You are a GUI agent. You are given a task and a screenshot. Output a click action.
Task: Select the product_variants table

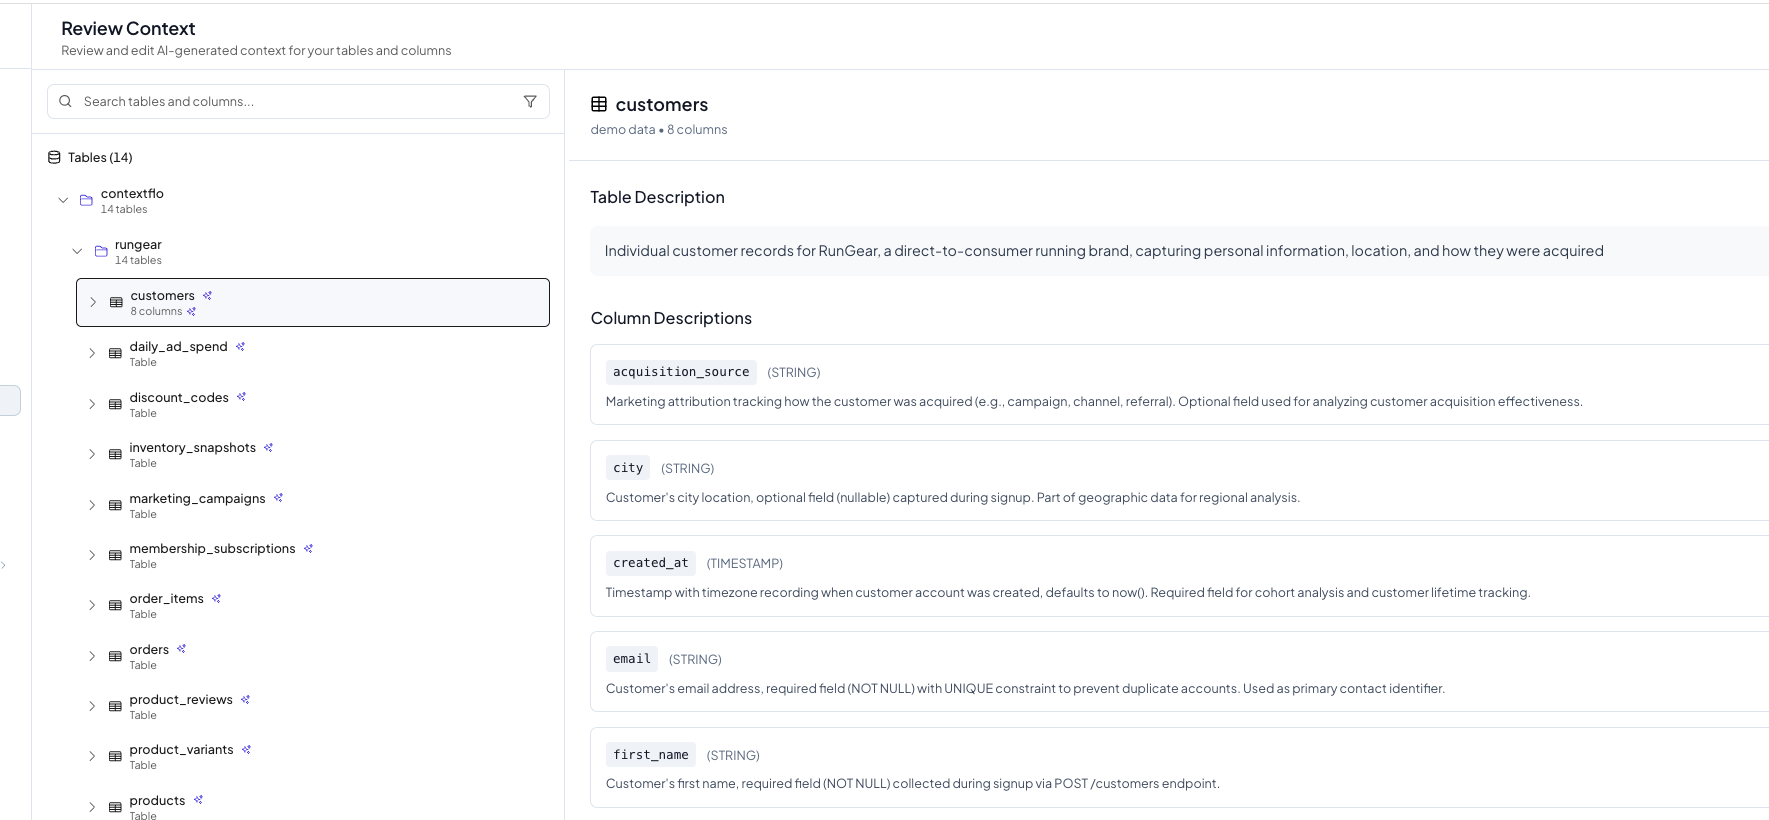click(312, 756)
